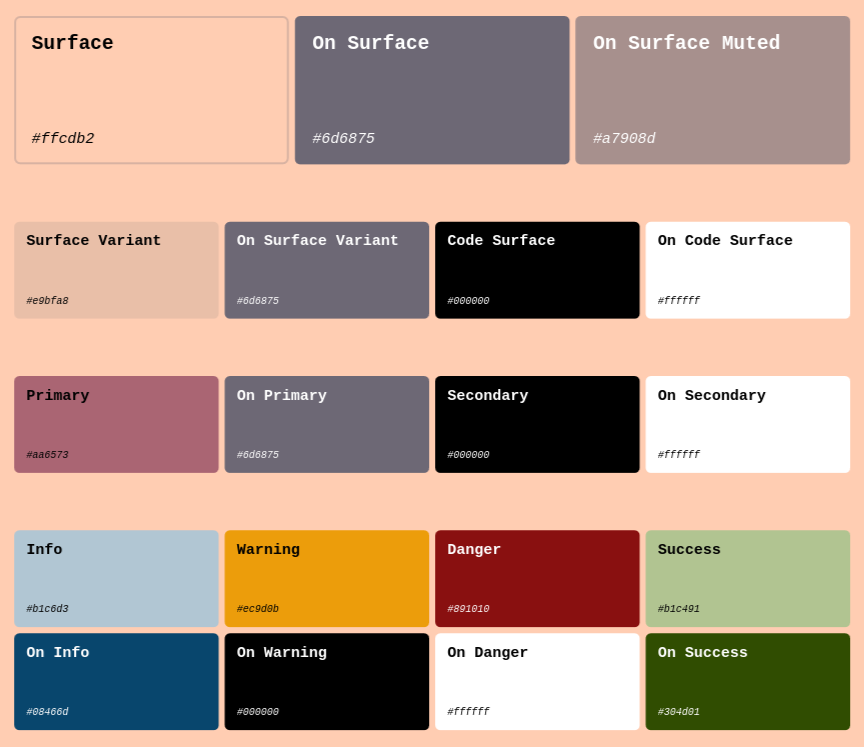Select the On Surface swatch card

[x=432, y=90]
